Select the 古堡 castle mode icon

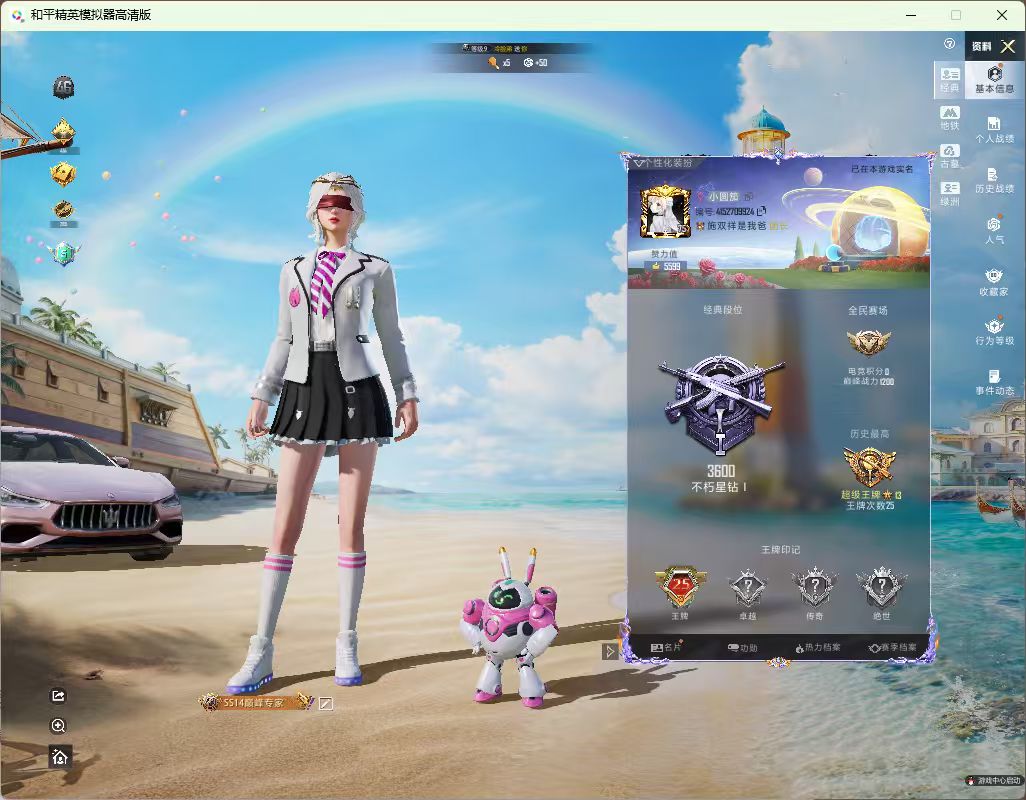pos(949,156)
